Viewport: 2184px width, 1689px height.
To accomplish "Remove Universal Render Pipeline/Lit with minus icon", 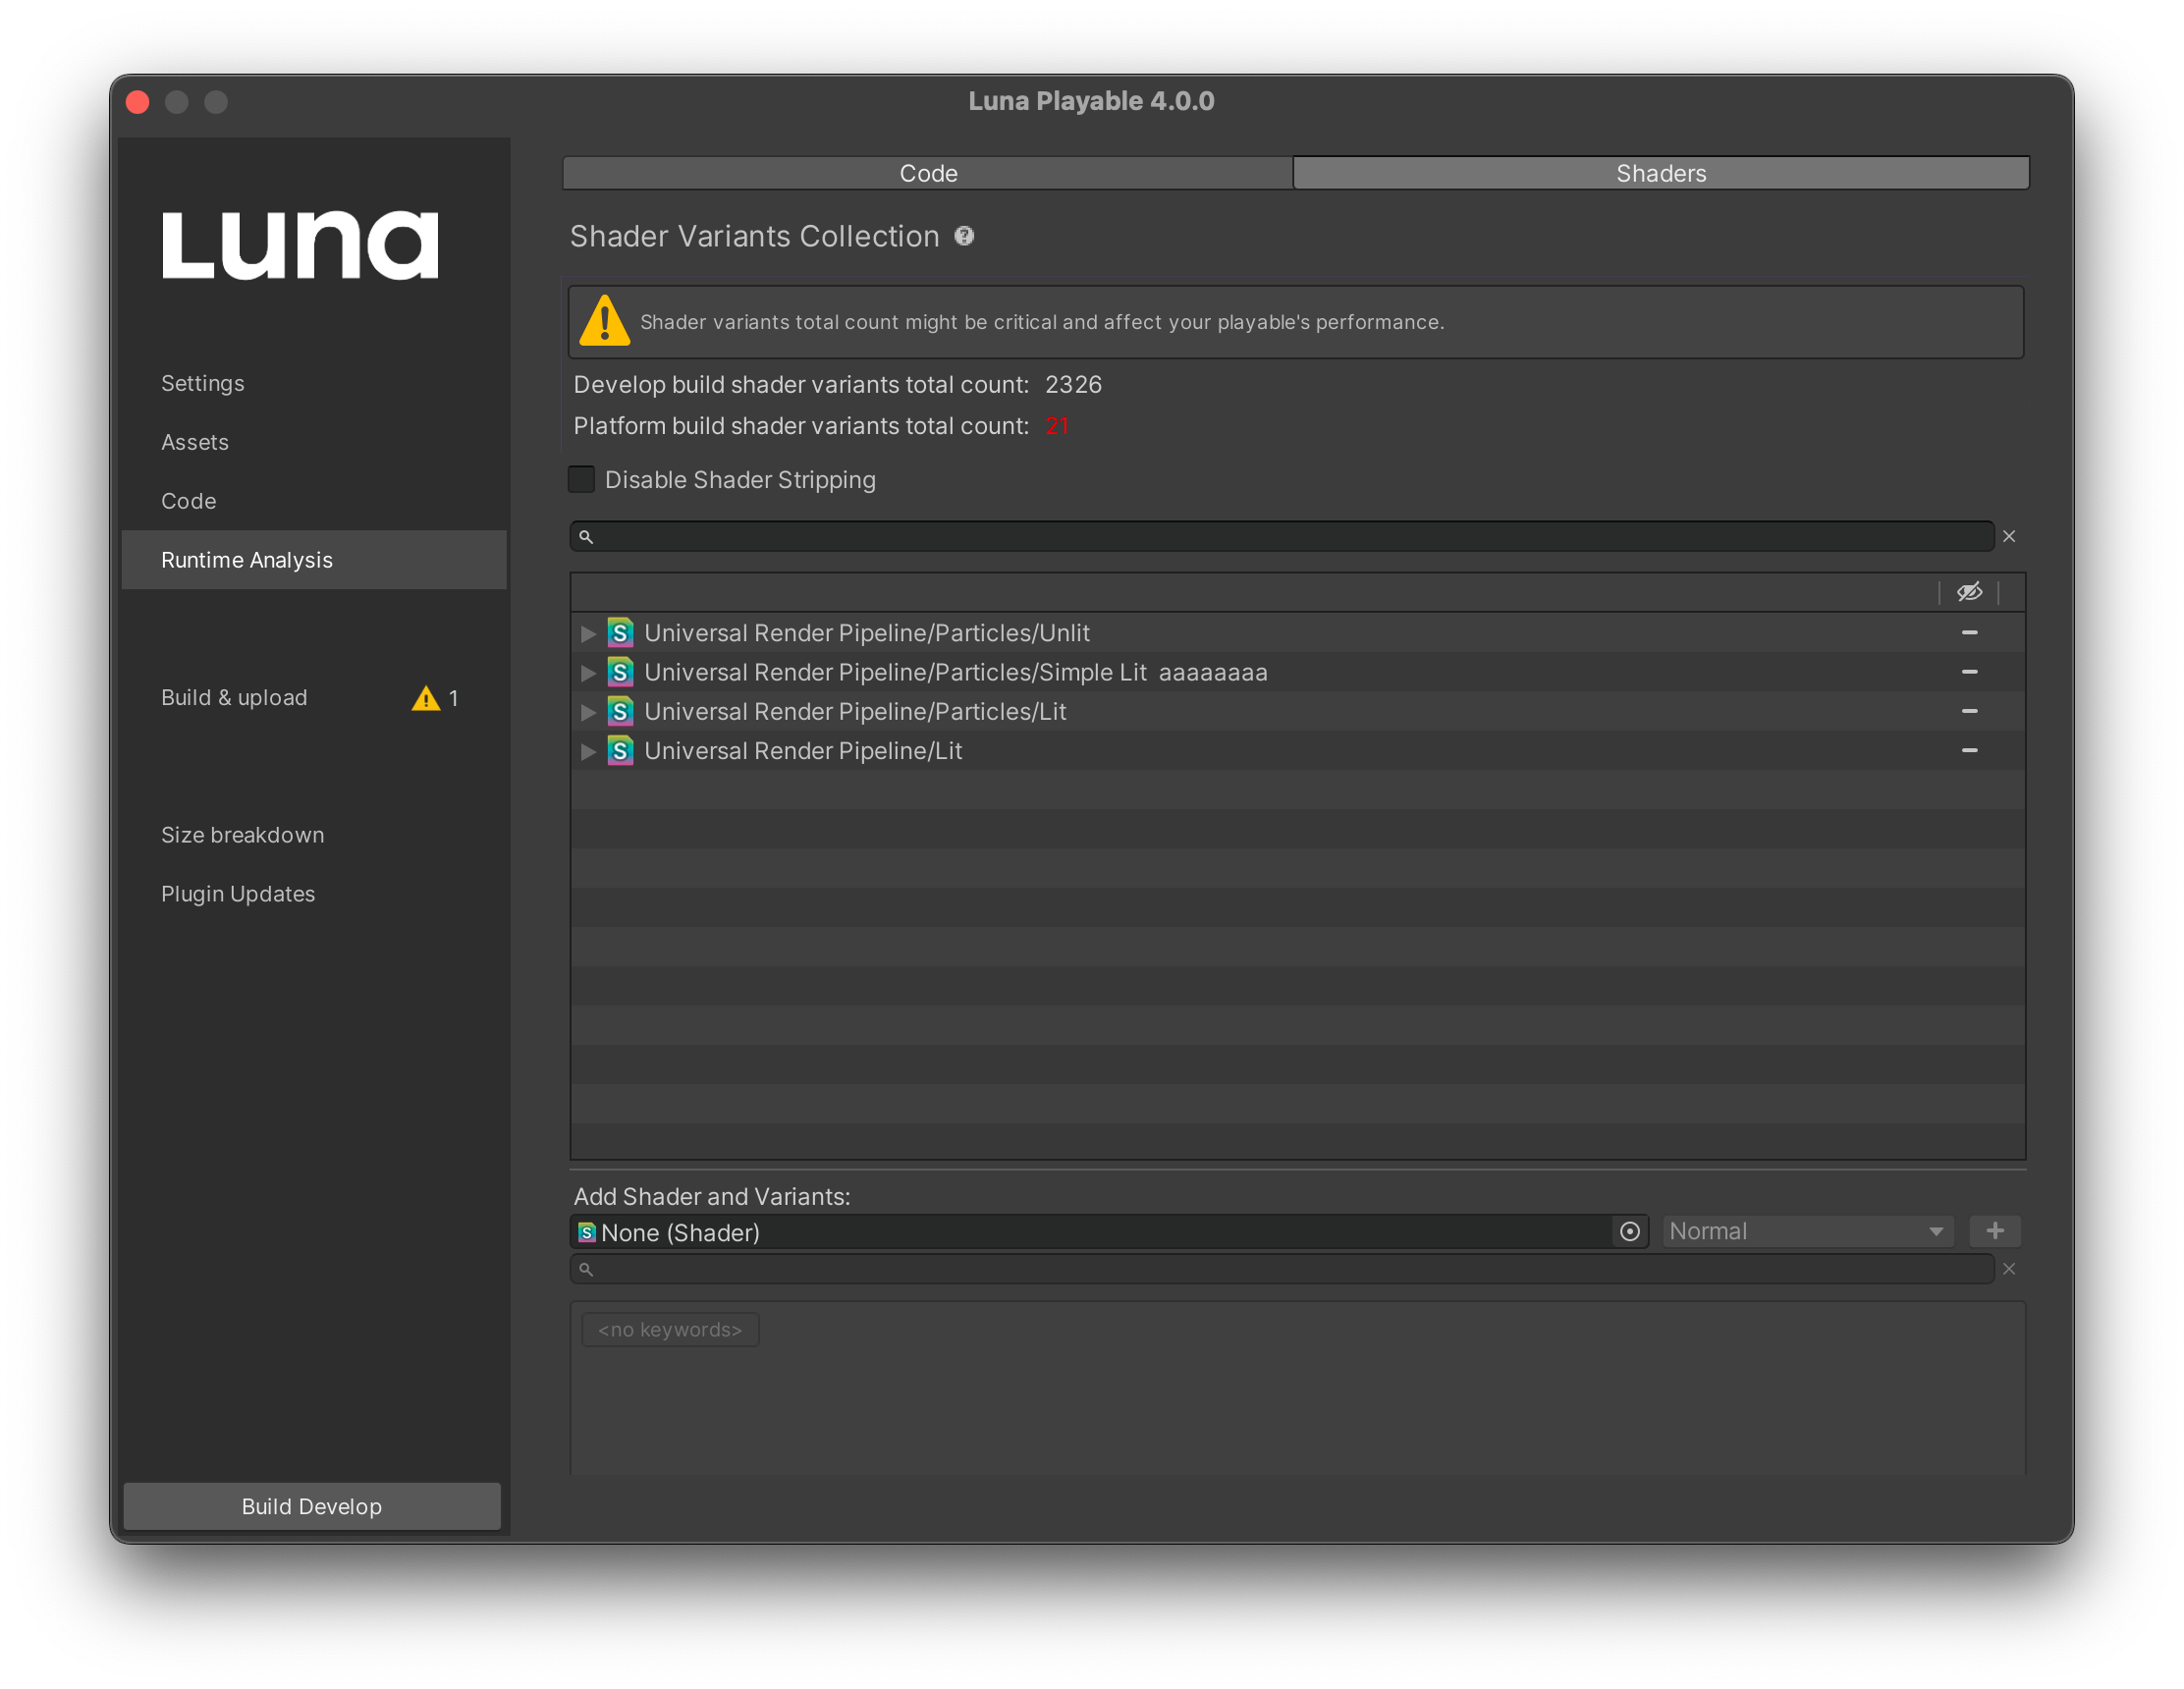I will 1969,750.
